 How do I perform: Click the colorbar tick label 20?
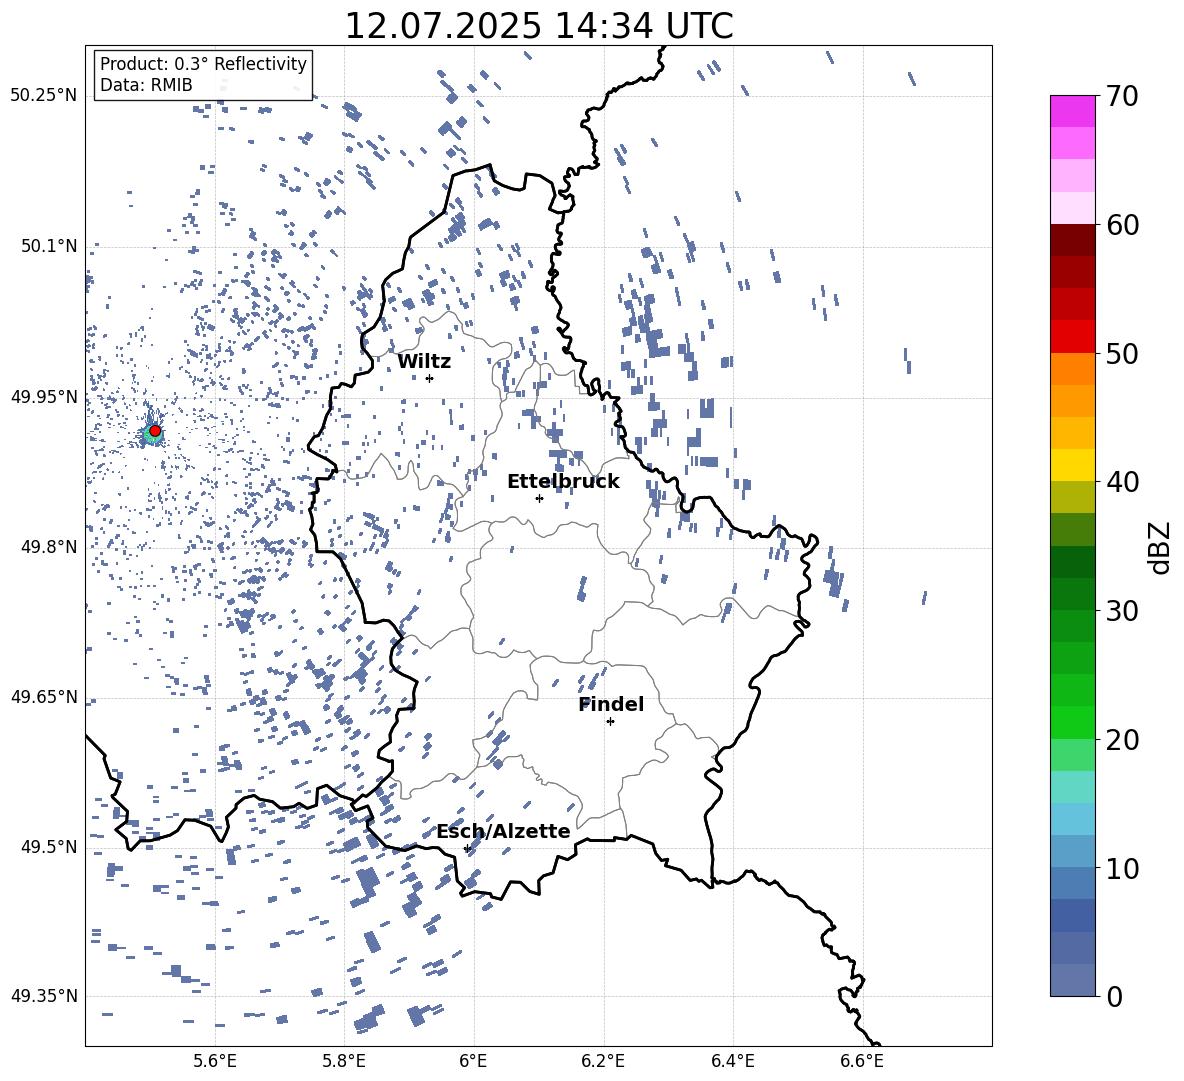[1122, 739]
